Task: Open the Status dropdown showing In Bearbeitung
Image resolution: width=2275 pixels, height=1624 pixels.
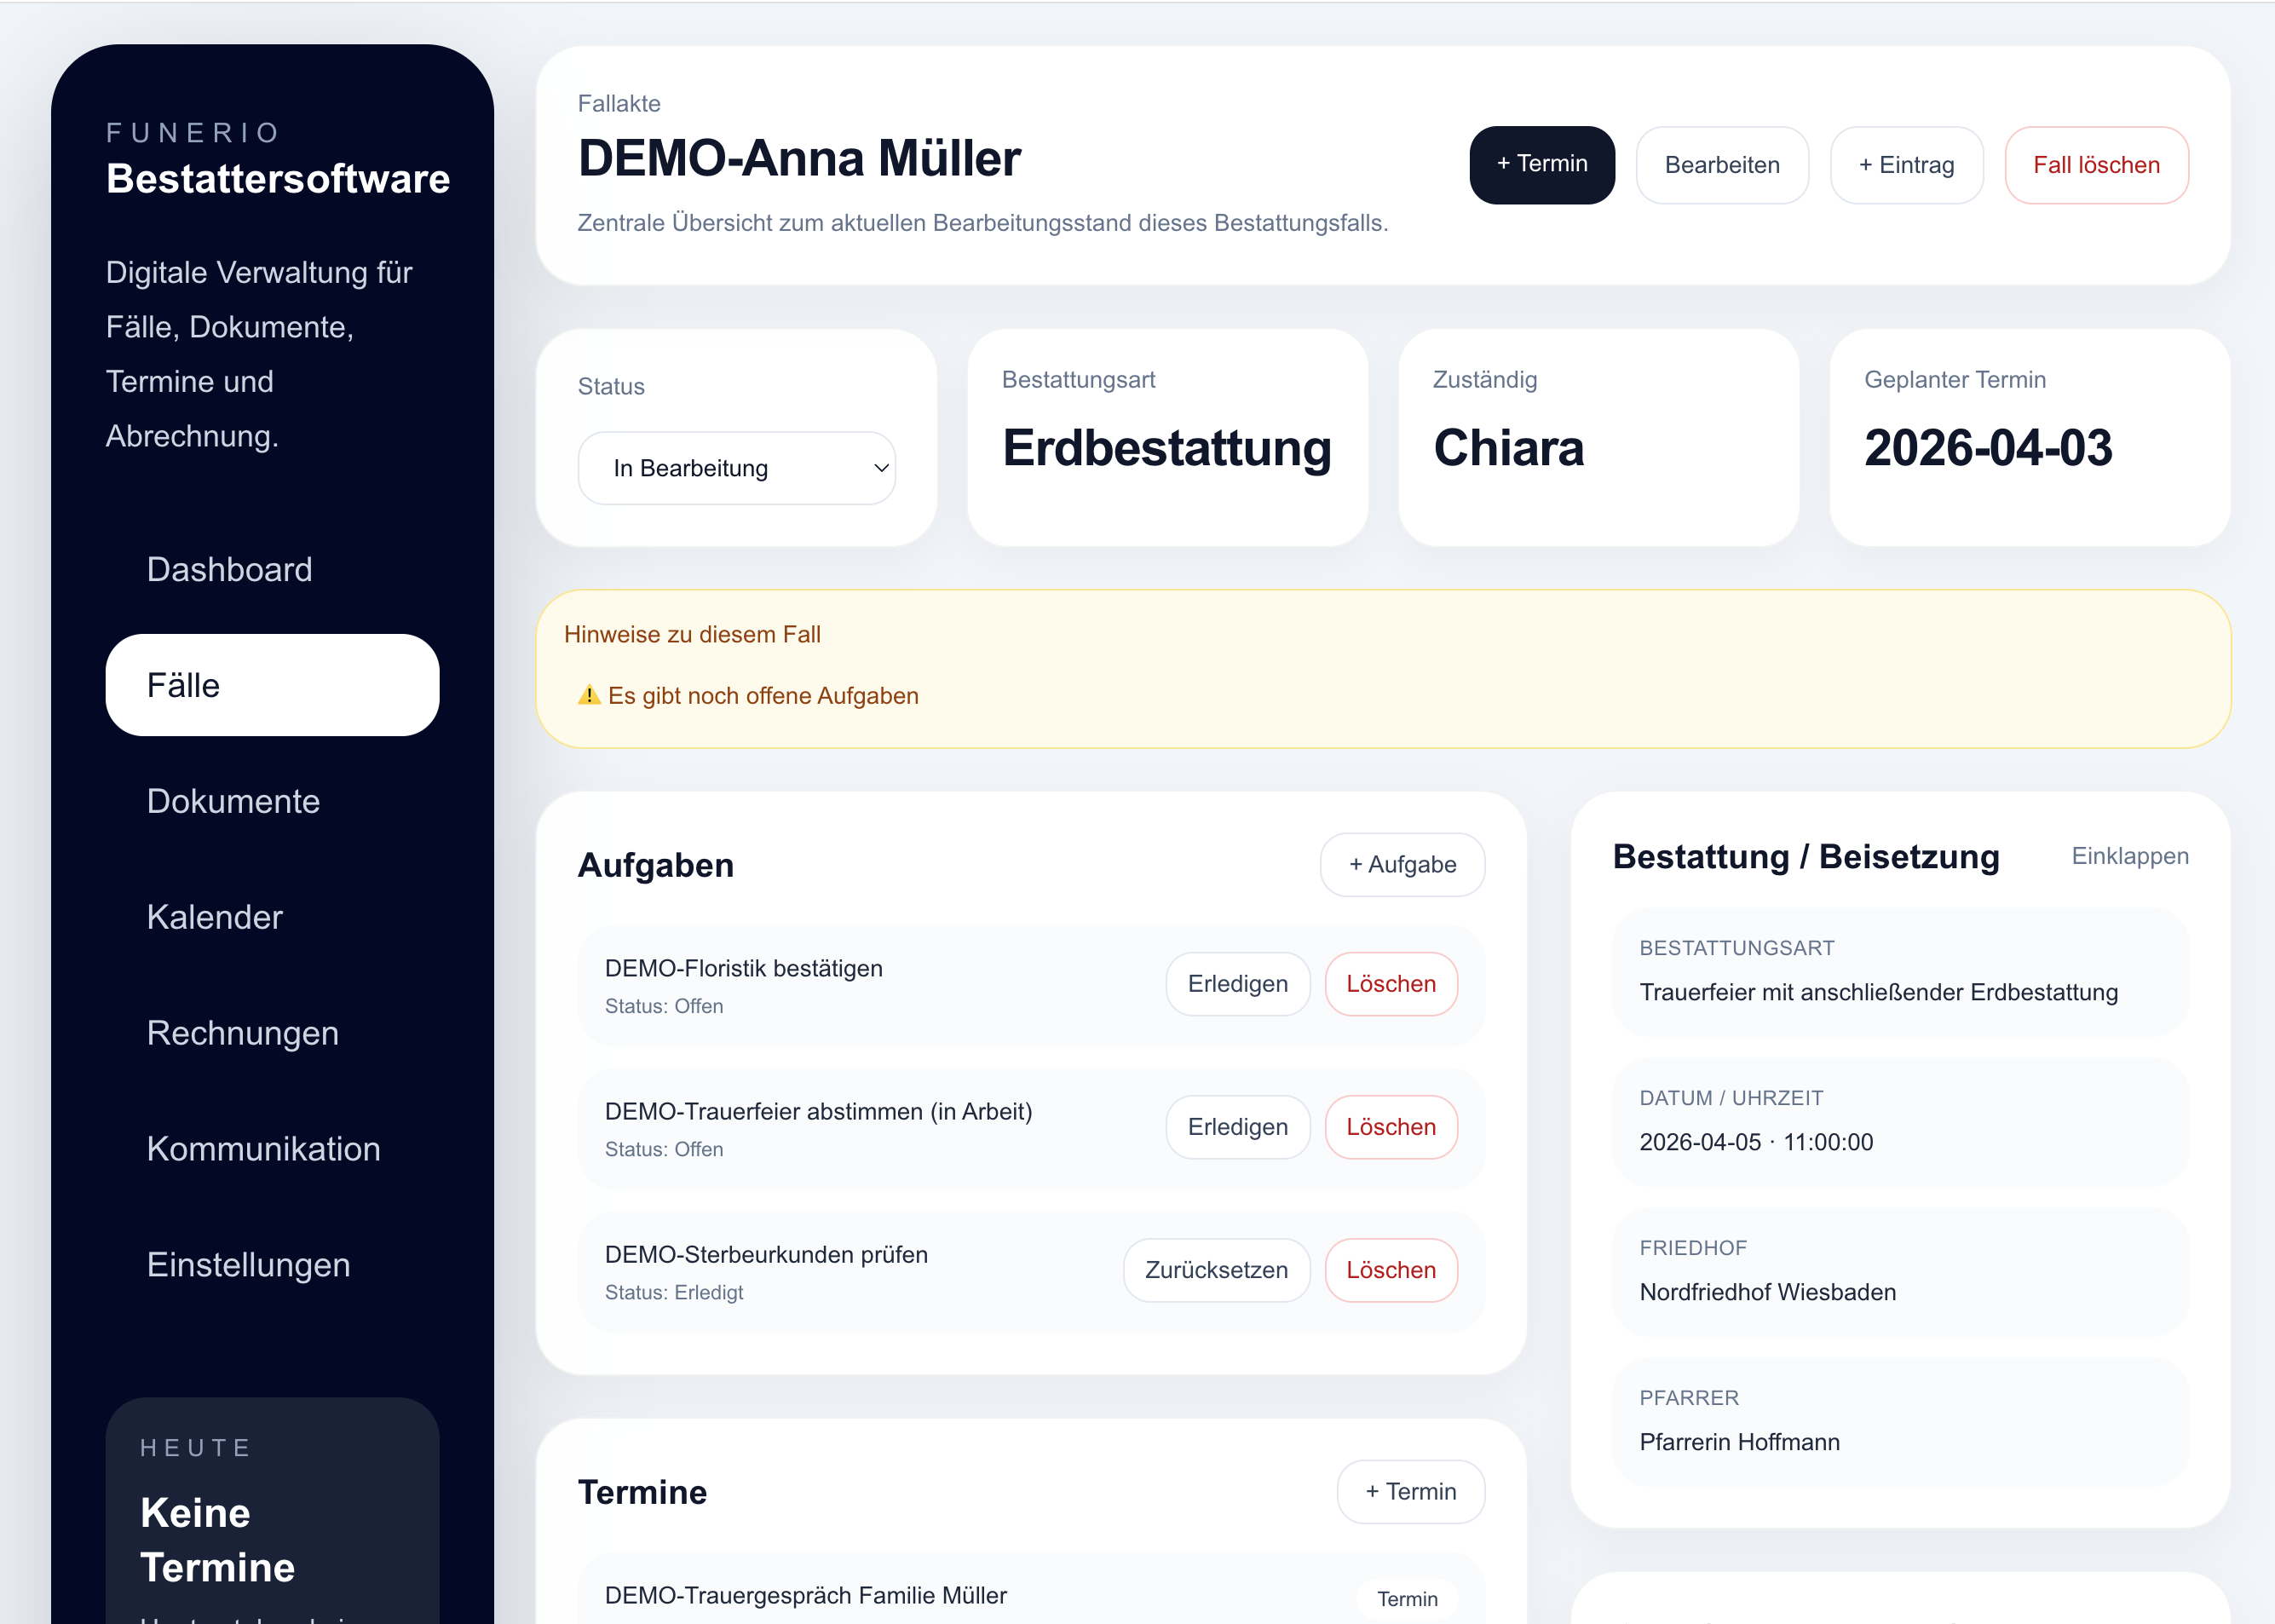Action: pos(736,468)
